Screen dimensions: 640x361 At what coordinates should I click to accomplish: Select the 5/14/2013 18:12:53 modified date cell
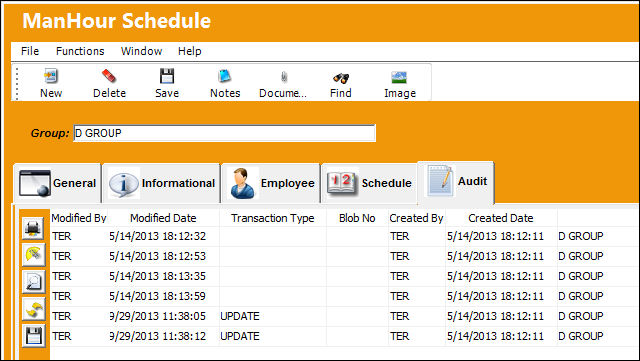pos(163,256)
